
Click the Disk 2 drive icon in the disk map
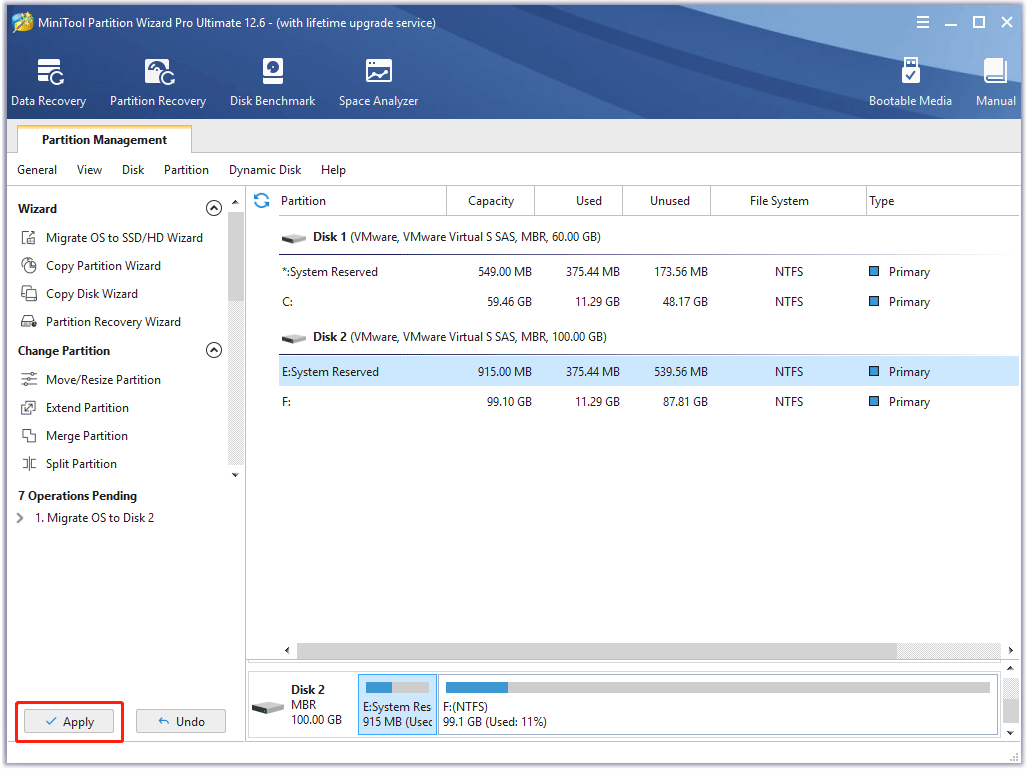coord(268,707)
